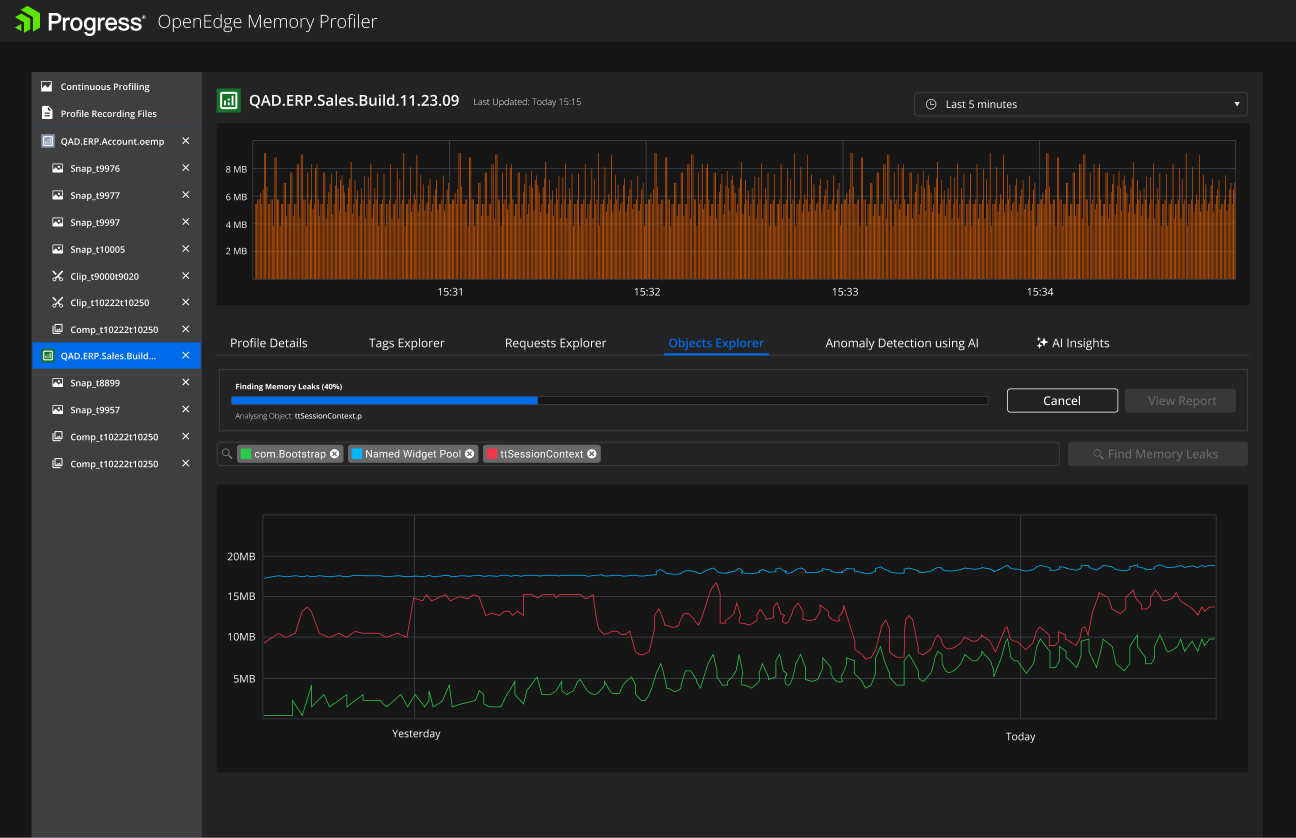1296x838 pixels.
Task: Click the X beside Snap_t9997
Action: pyautogui.click(x=185, y=222)
